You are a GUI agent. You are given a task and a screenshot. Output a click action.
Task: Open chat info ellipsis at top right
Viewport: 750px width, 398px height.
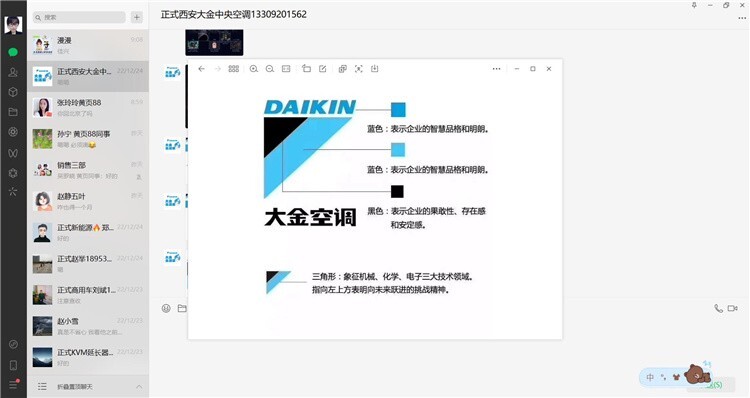(742, 18)
